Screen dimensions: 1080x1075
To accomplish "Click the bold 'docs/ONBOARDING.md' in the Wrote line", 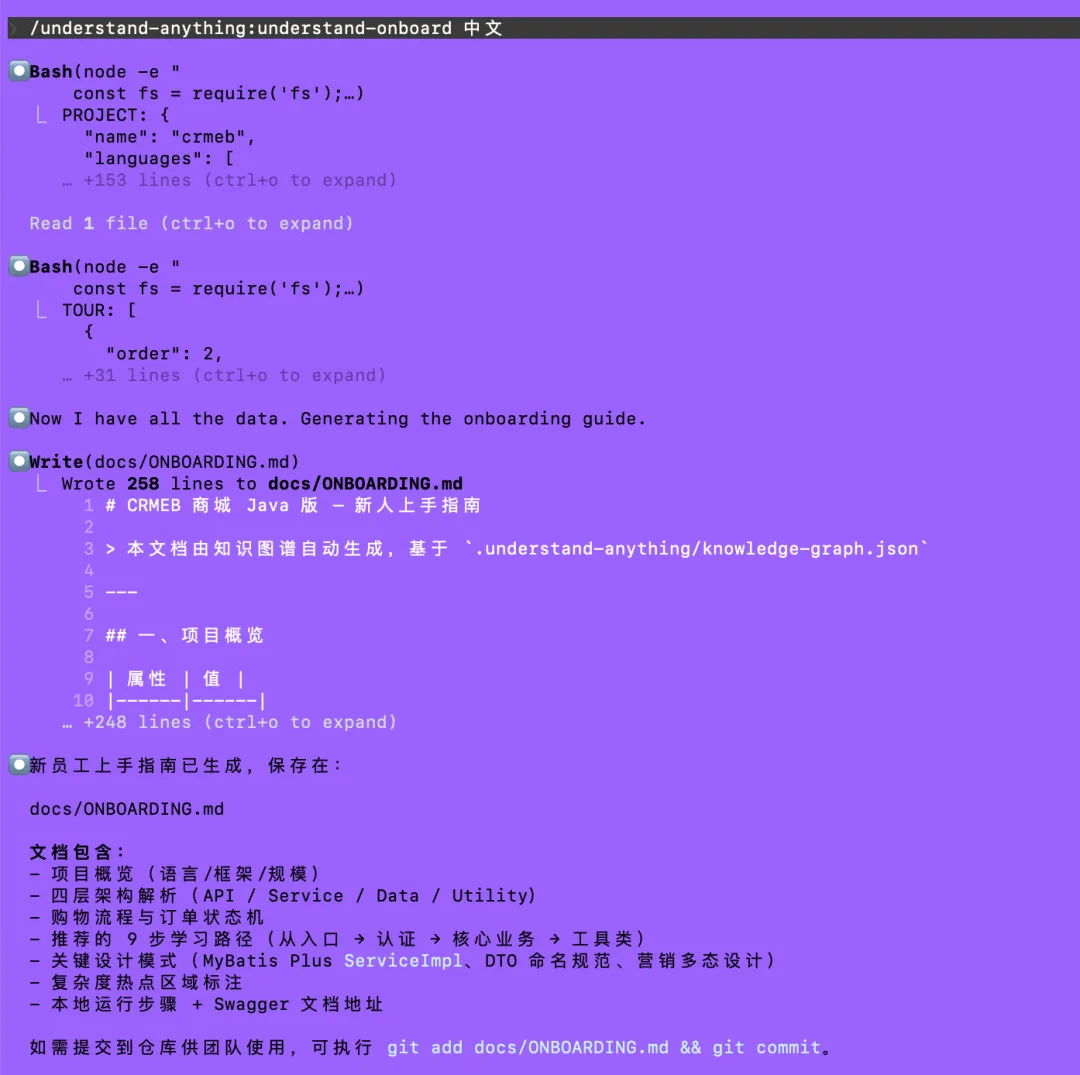I will coord(365,484).
